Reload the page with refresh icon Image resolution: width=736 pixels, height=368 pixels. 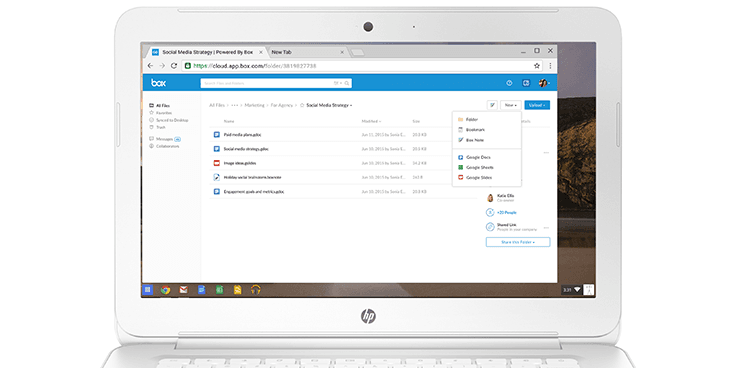174,66
